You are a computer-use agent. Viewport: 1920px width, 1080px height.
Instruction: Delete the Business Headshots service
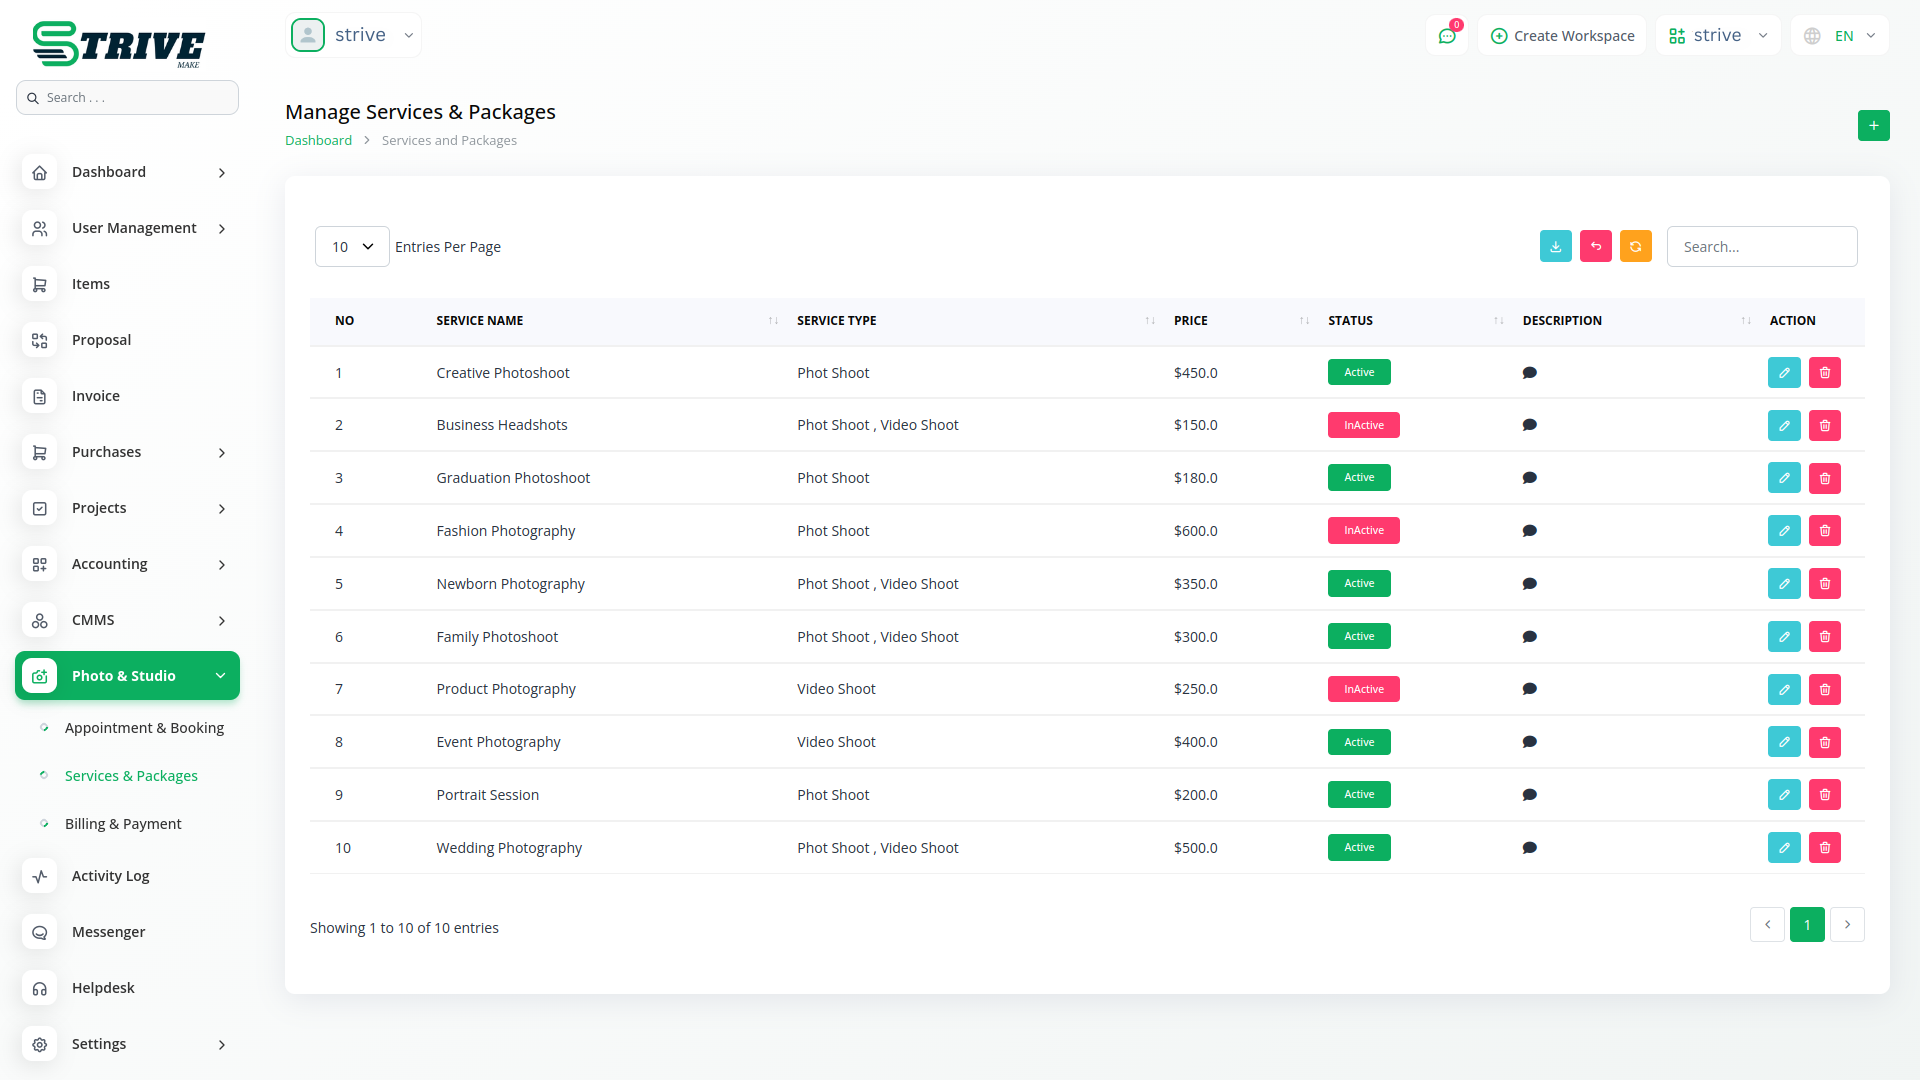point(1824,426)
